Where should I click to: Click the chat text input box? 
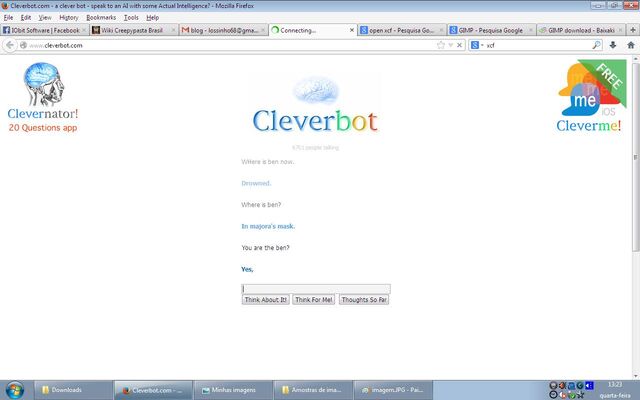pos(316,289)
